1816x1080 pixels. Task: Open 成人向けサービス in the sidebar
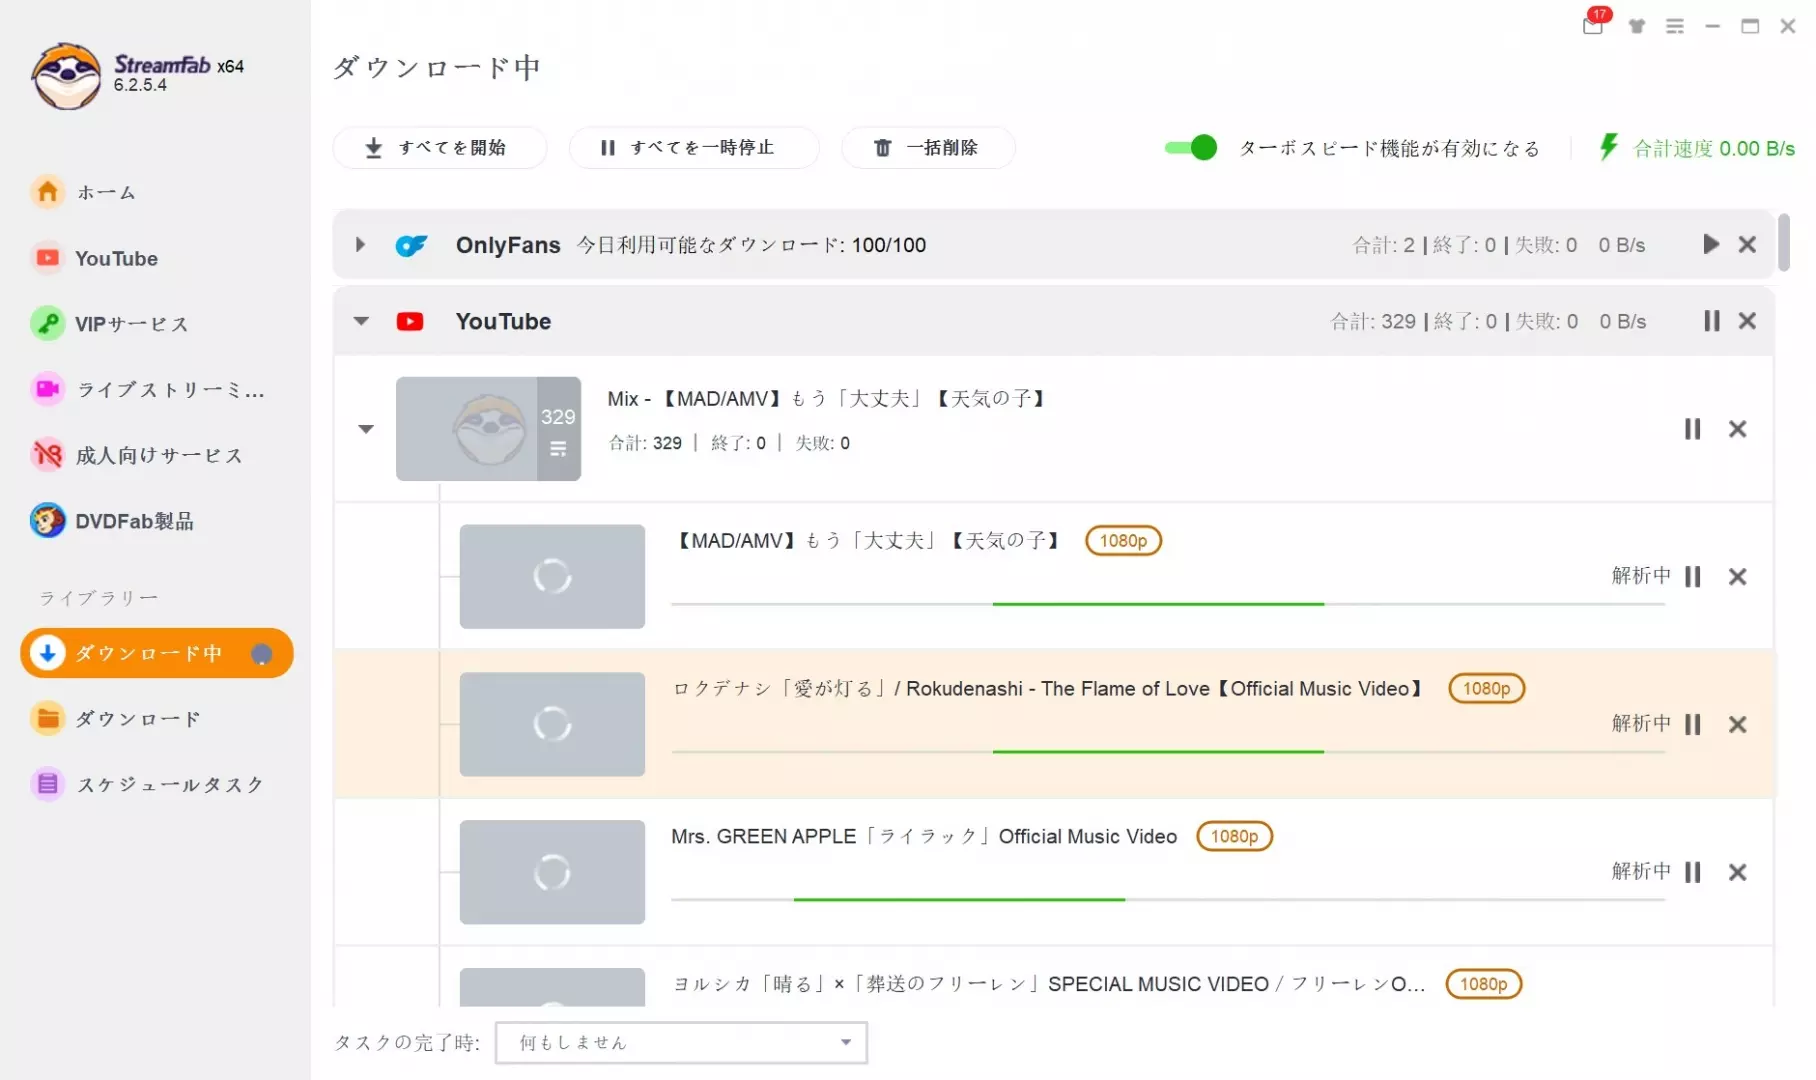click(138, 455)
